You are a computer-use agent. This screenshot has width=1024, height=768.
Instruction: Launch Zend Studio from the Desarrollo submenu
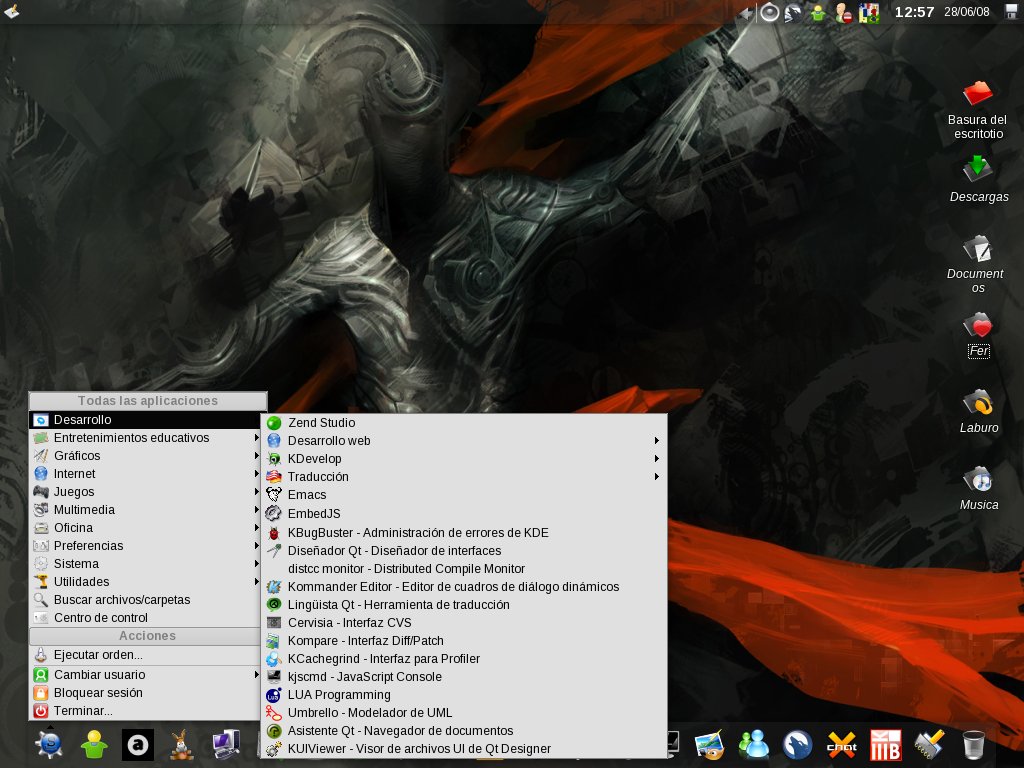464,423
